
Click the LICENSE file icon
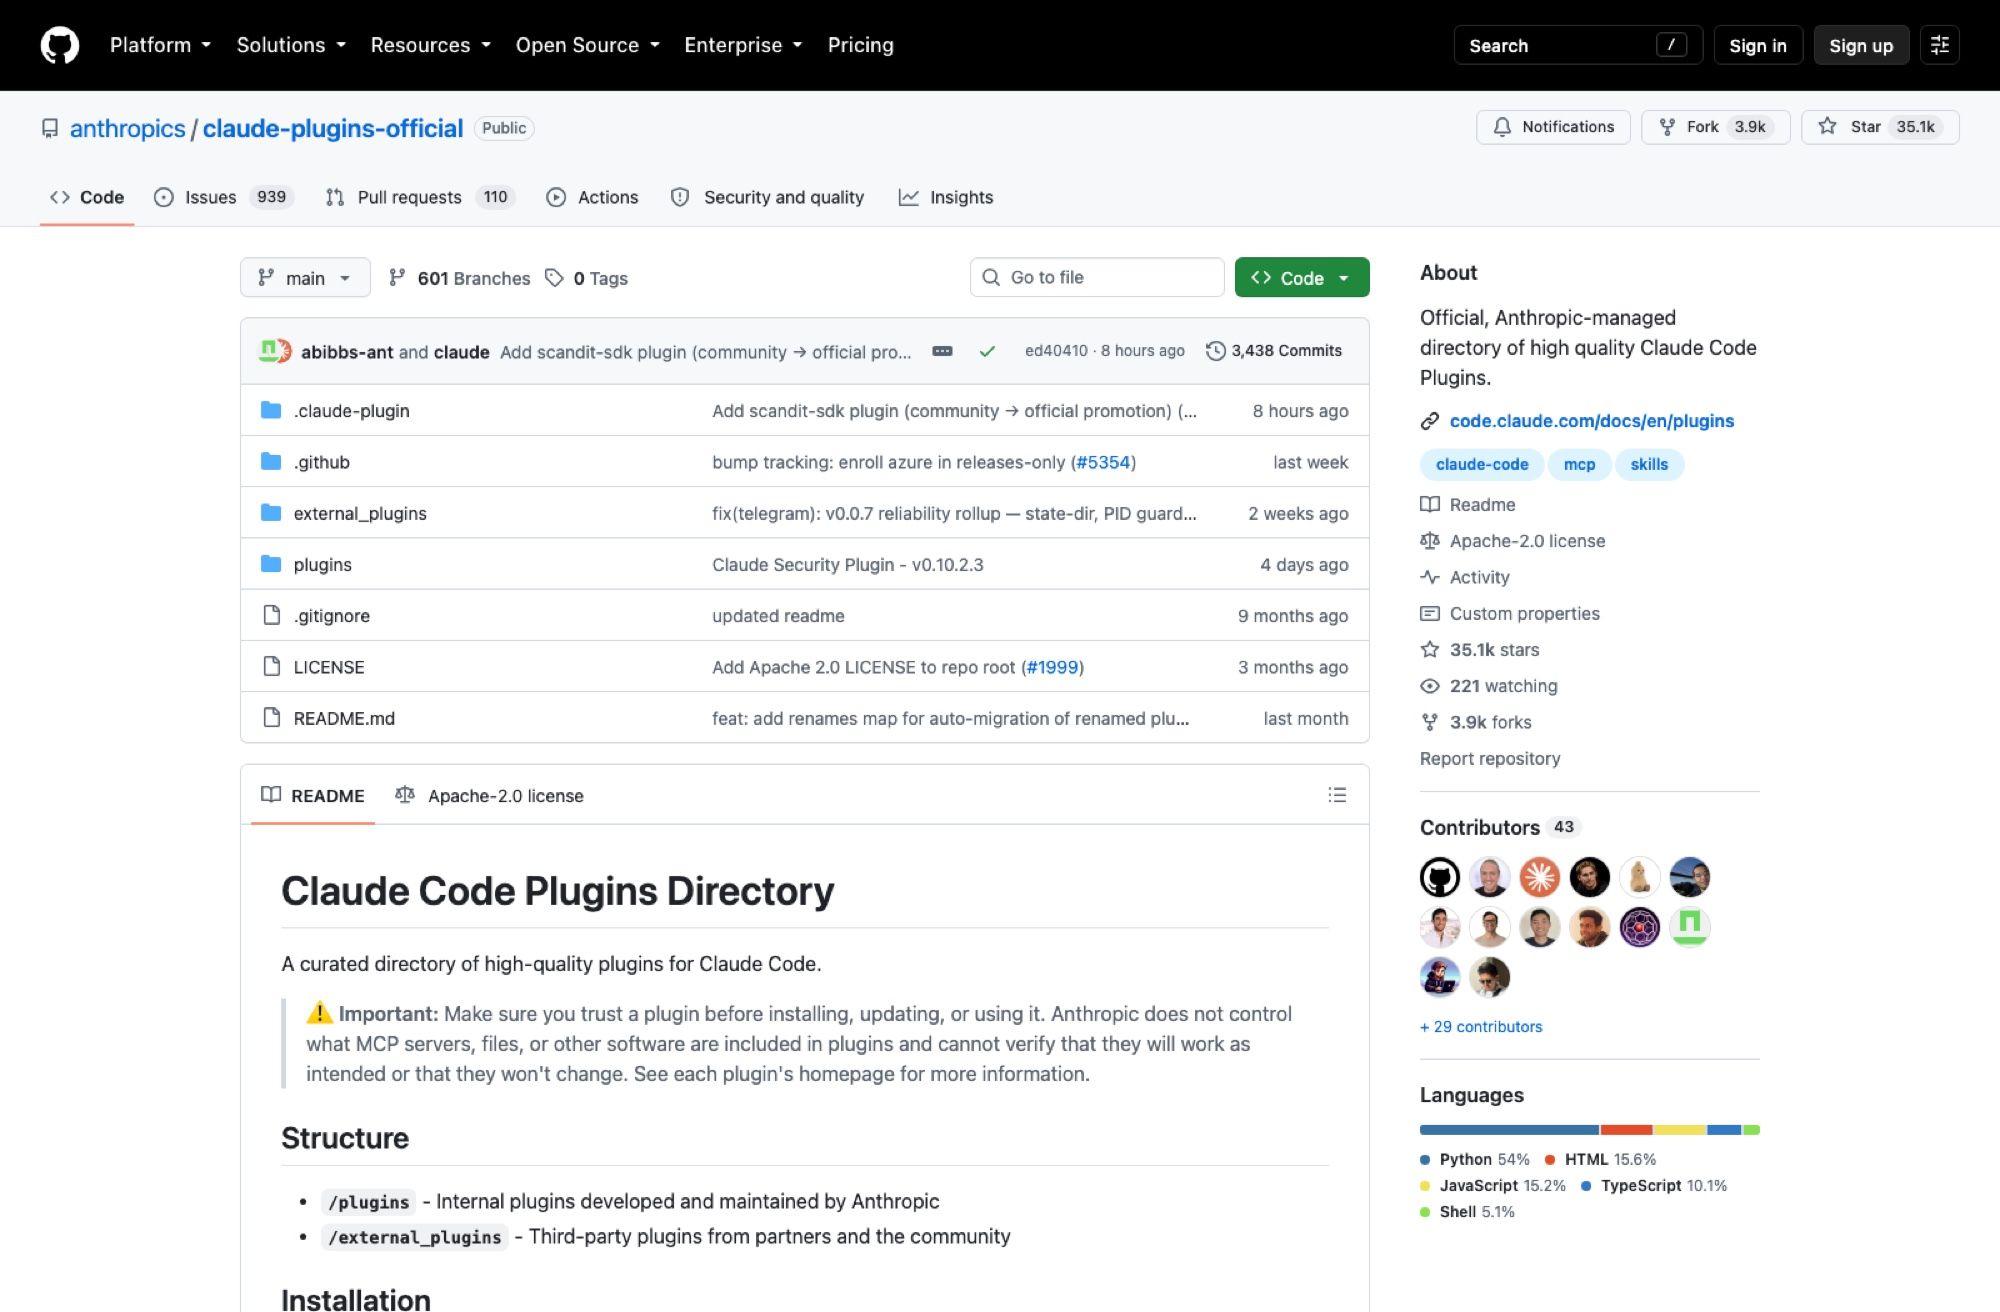271,666
